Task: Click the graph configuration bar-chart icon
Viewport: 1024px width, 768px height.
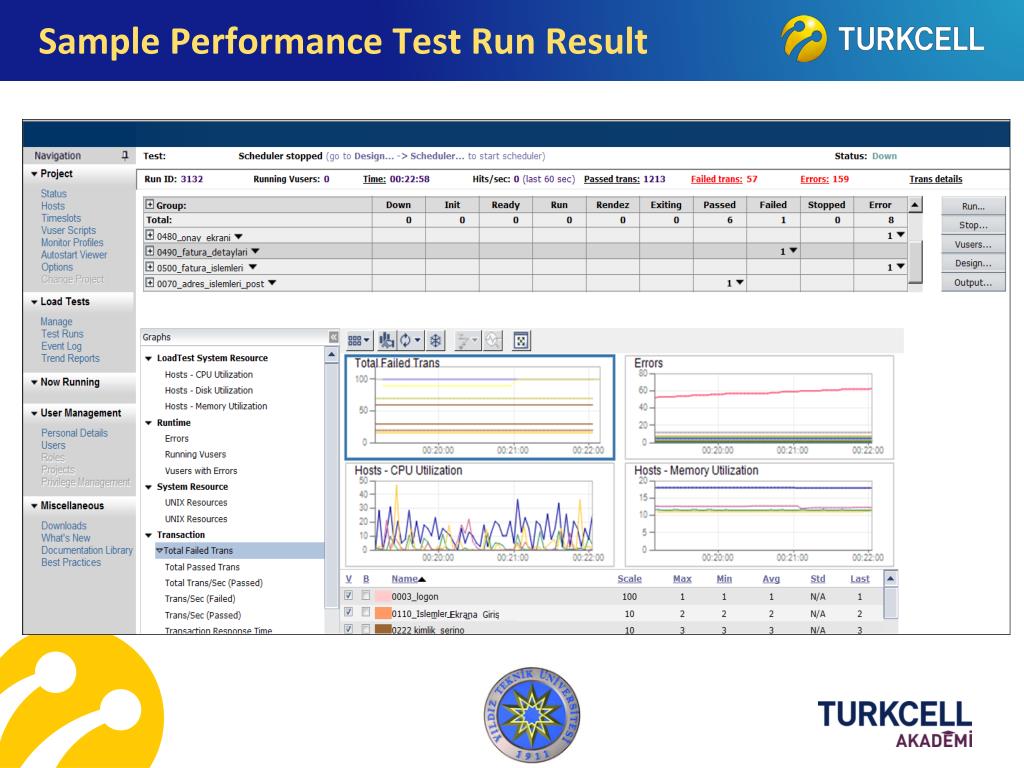Action: [387, 341]
